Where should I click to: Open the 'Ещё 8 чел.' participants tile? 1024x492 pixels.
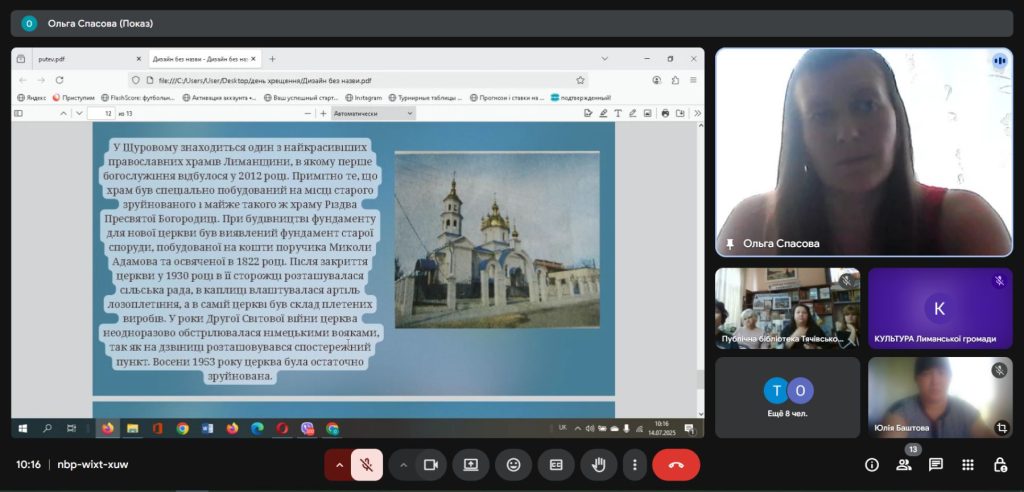(x=787, y=397)
